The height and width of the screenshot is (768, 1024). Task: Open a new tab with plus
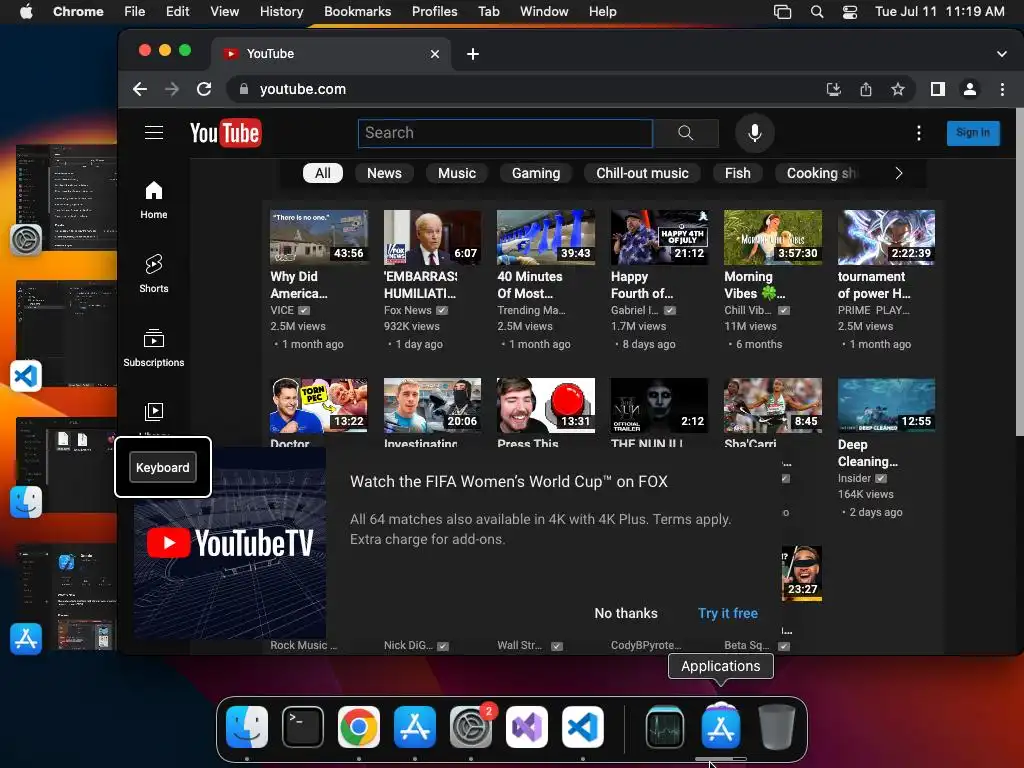pos(473,54)
